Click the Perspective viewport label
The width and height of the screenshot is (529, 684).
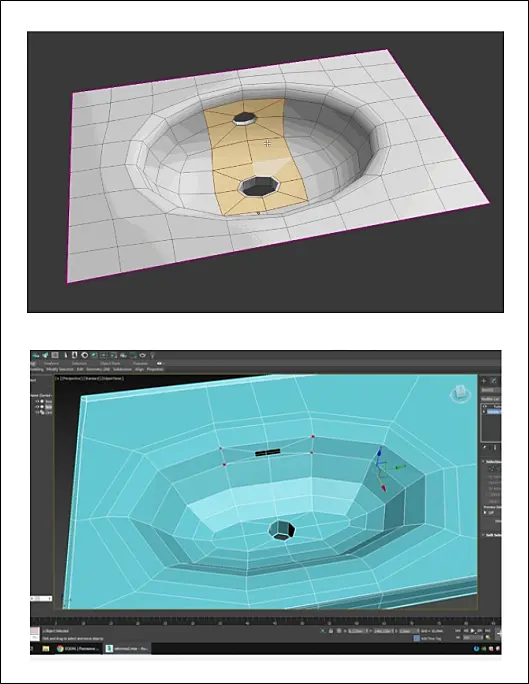(x=72, y=378)
